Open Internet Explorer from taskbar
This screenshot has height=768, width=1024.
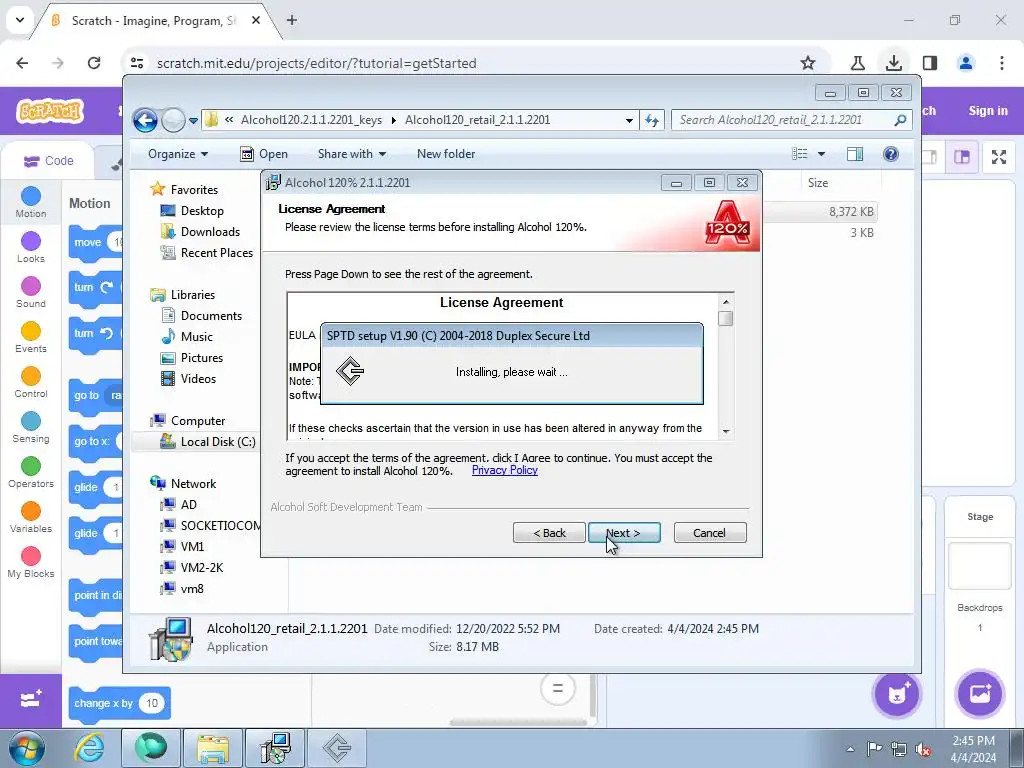89,748
